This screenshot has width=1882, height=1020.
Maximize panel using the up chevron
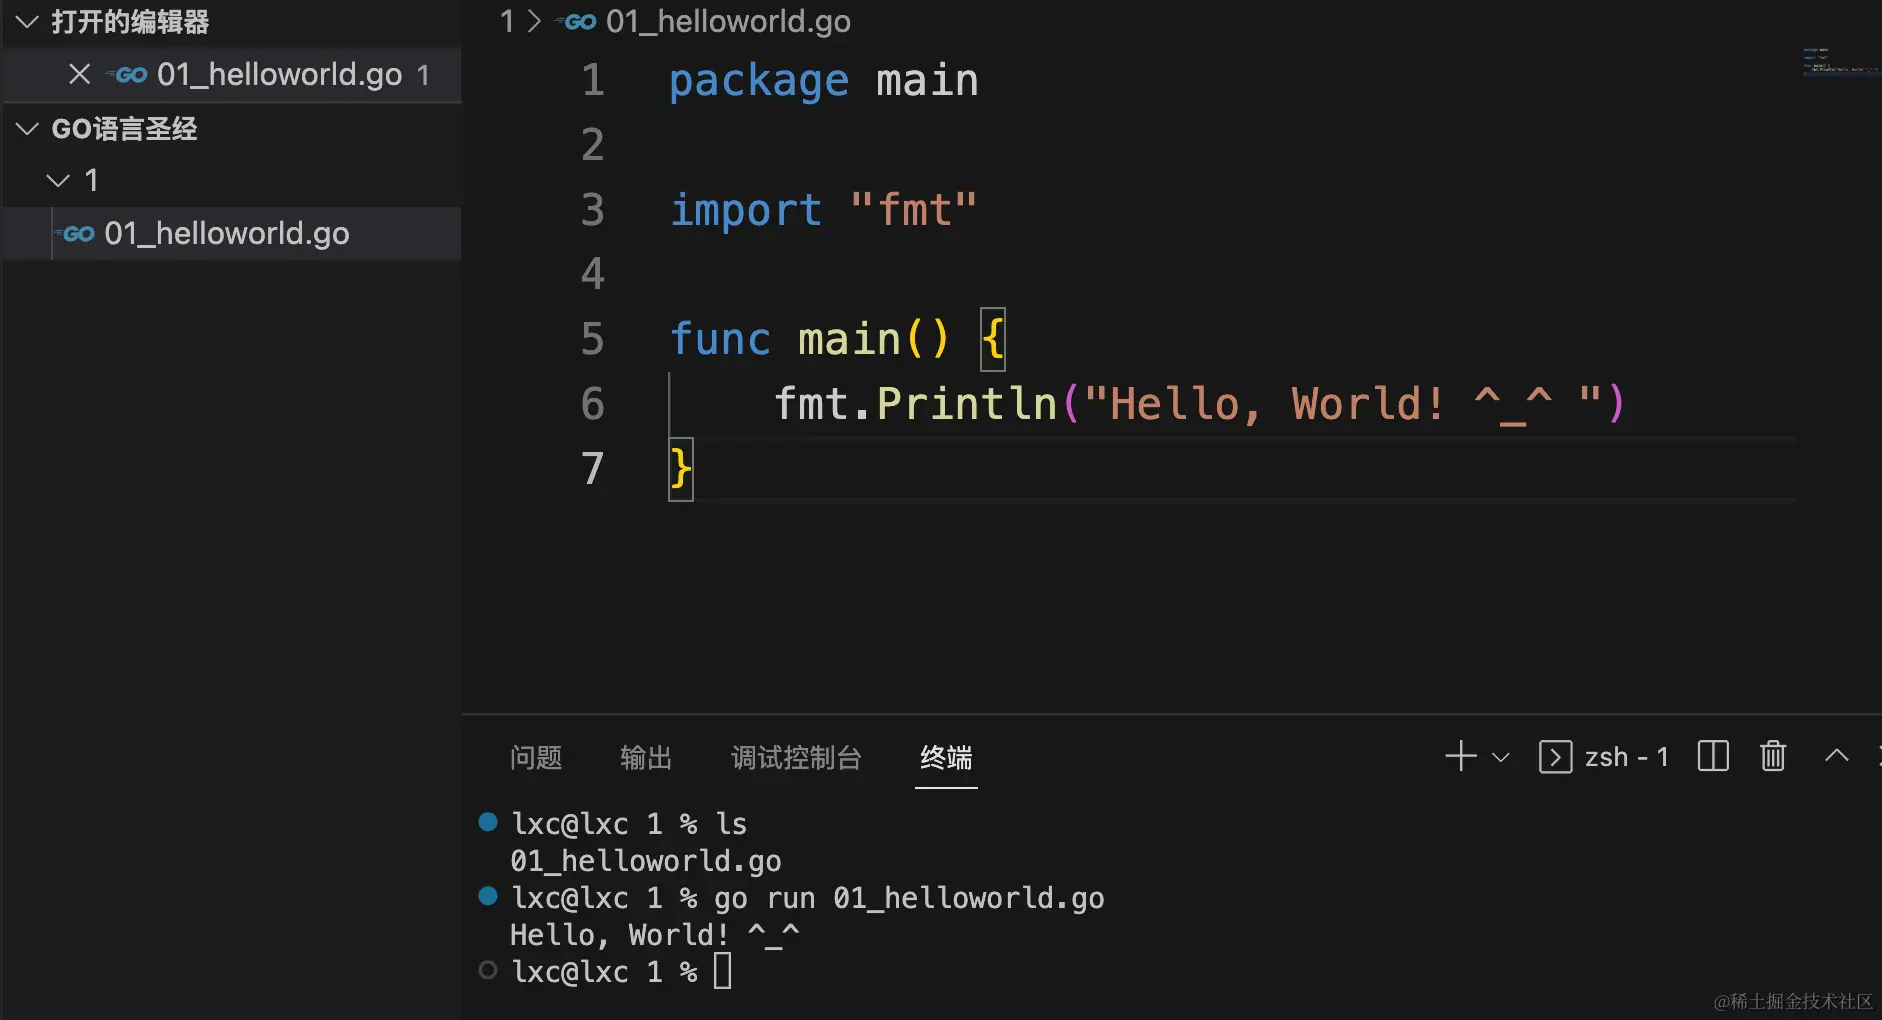pos(1836,756)
